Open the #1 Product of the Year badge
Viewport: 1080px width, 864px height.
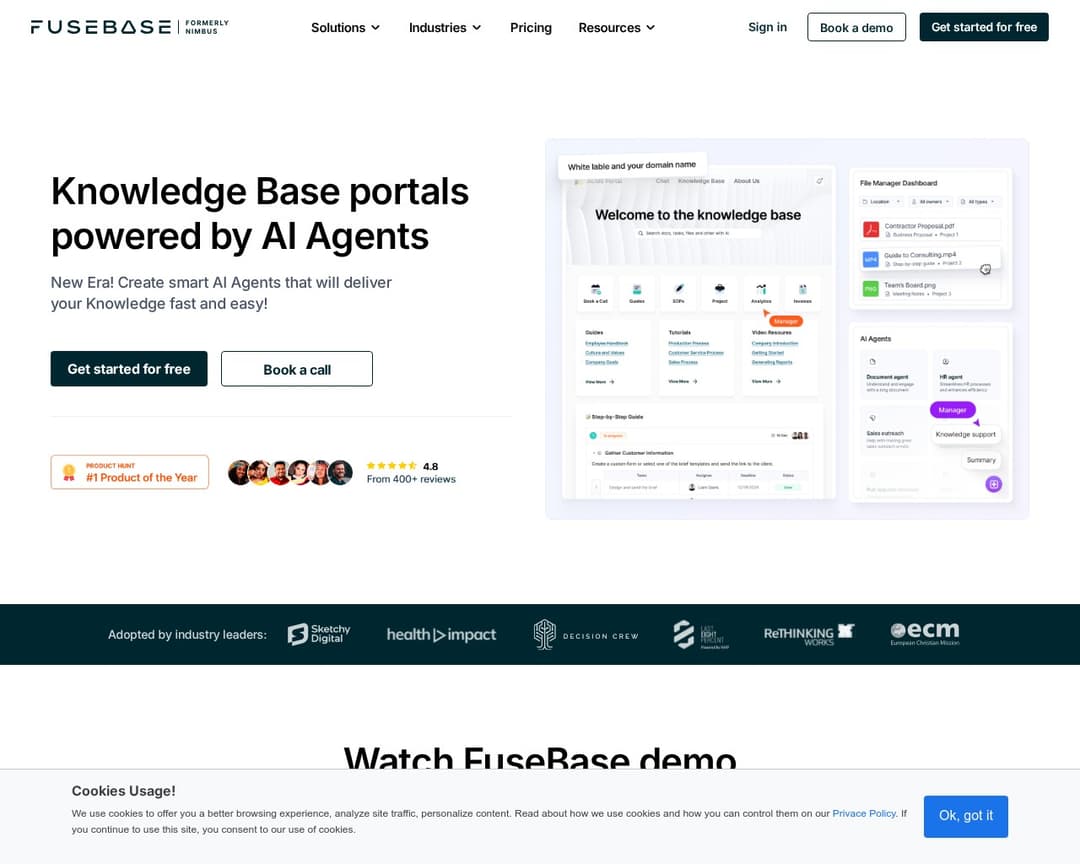pos(129,472)
